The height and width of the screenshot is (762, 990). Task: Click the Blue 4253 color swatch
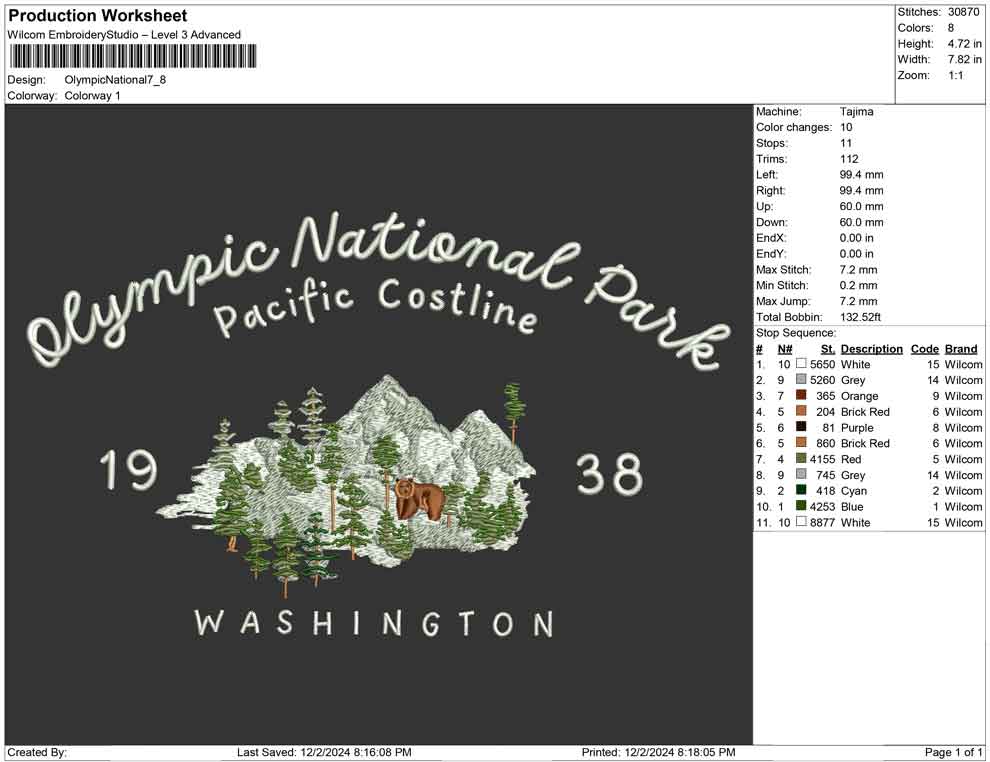801,506
